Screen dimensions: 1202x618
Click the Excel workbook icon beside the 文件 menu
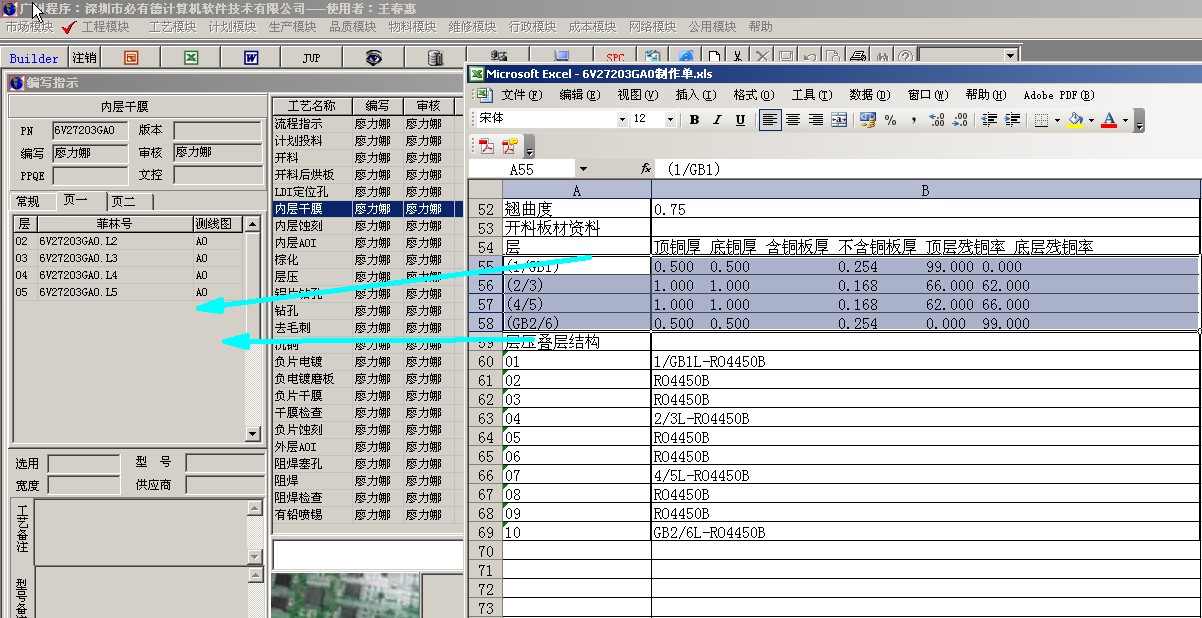coord(484,95)
